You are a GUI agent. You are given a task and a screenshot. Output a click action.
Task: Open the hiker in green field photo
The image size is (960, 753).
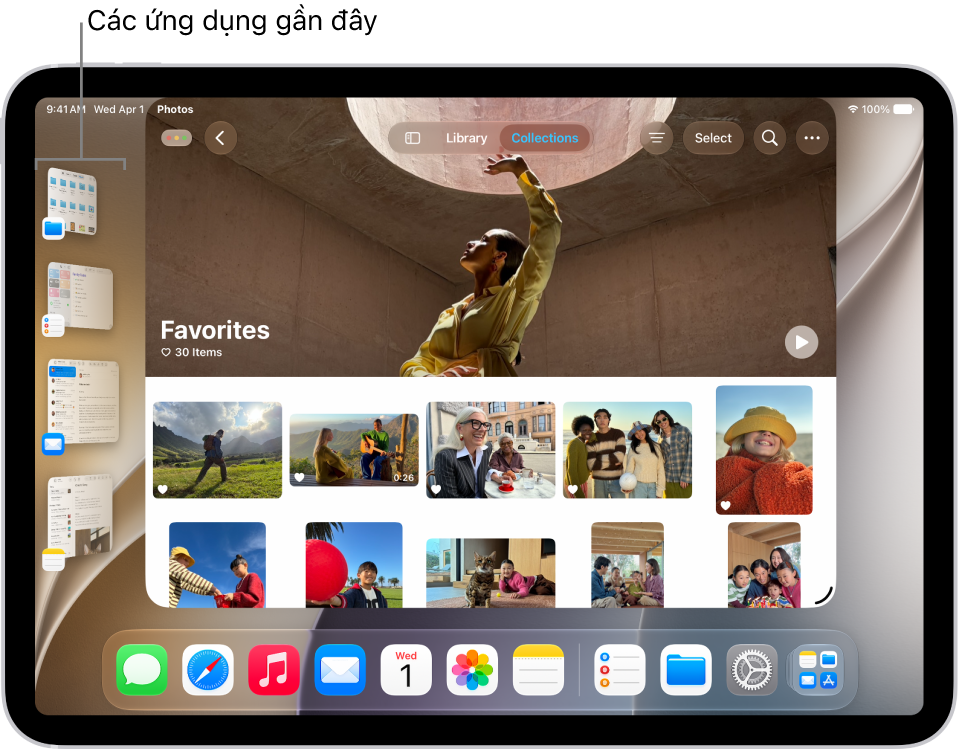[217, 450]
